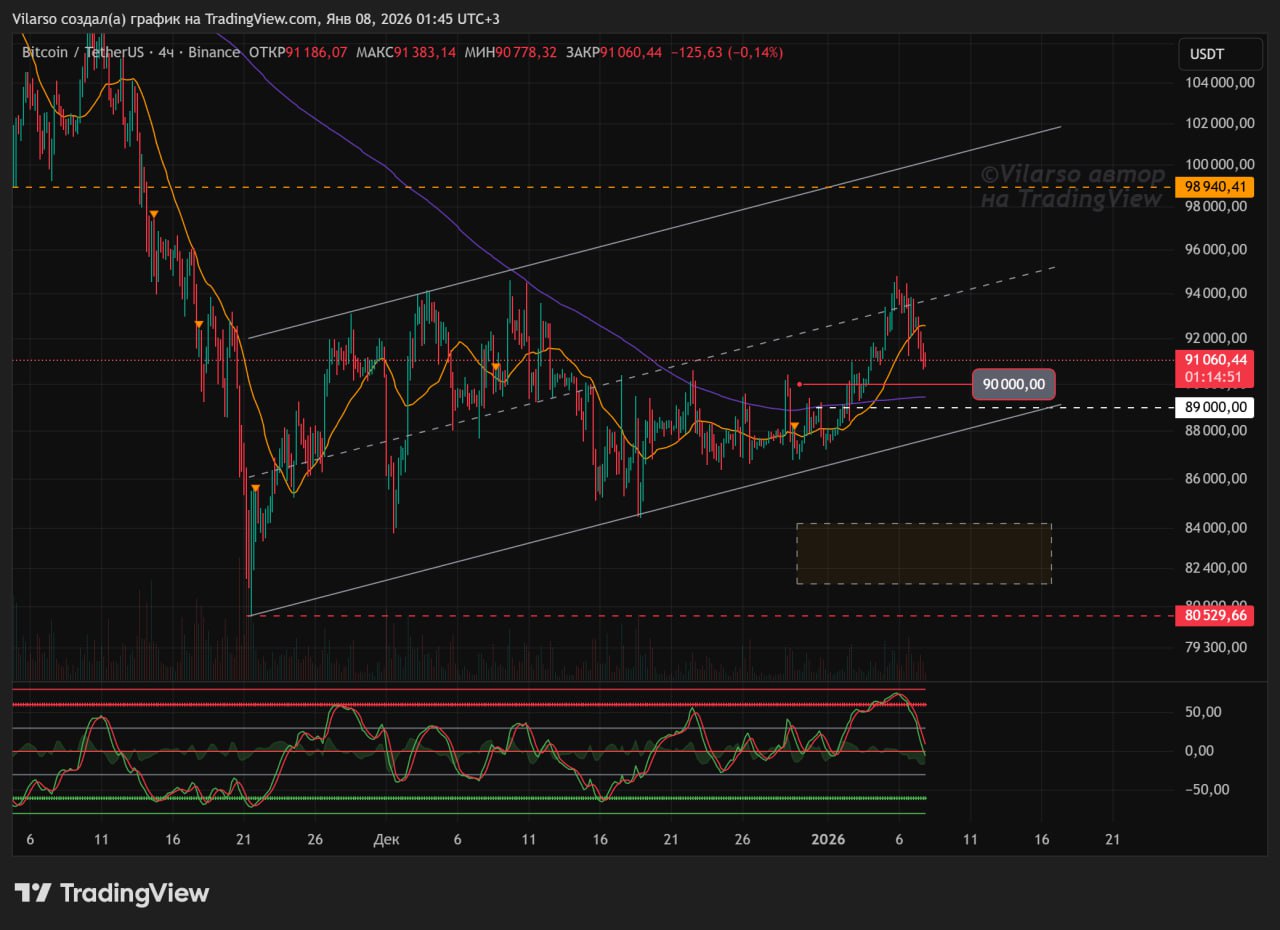Click the white 89 000,00 price label
This screenshot has width=1280, height=930.
pyautogui.click(x=1215, y=407)
